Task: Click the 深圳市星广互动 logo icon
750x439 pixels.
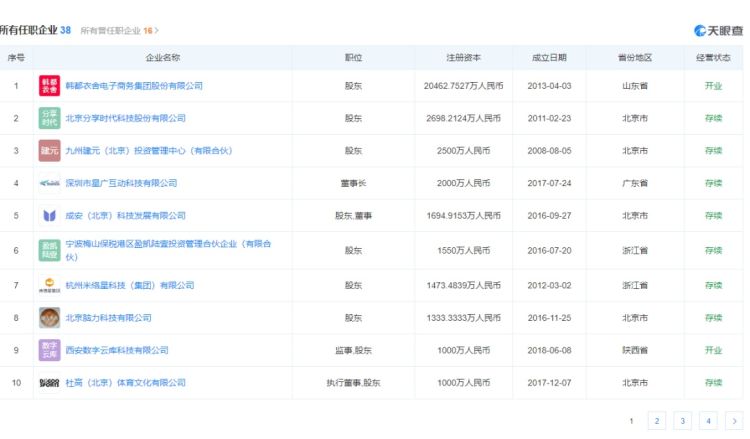Action: coord(49,183)
